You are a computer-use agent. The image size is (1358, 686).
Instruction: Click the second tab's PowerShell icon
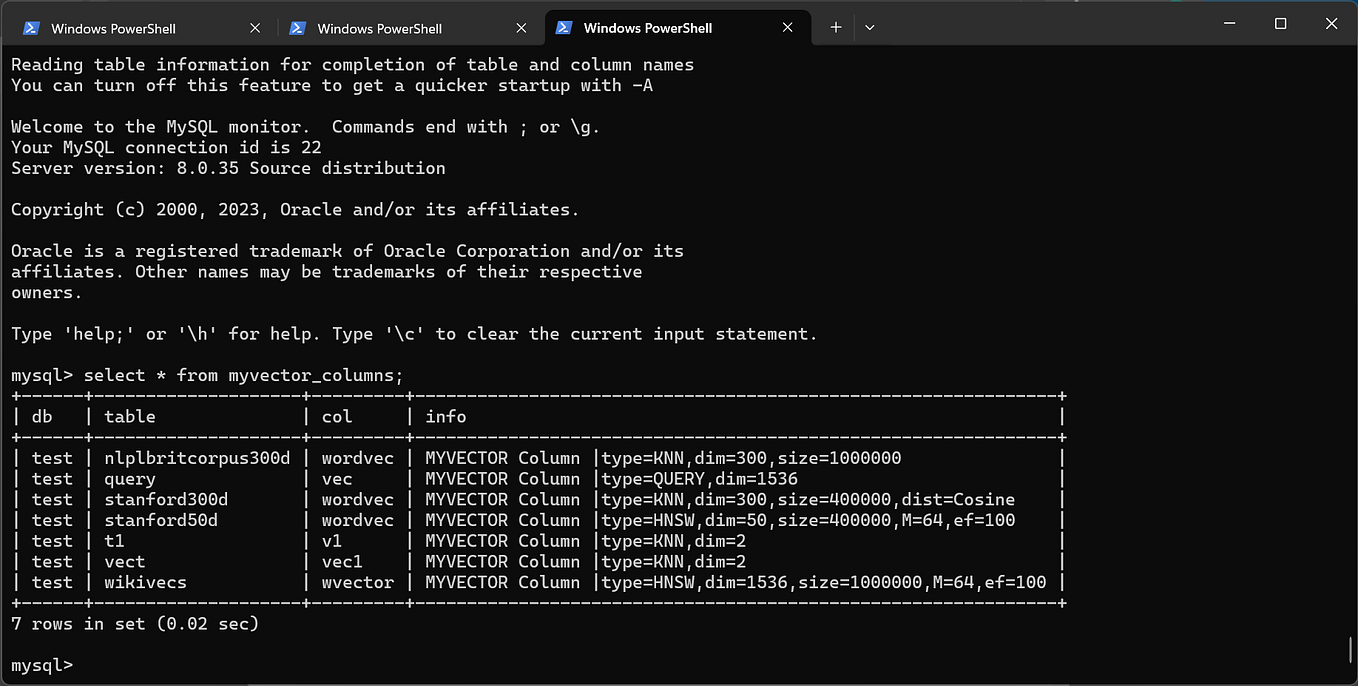click(298, 28)
